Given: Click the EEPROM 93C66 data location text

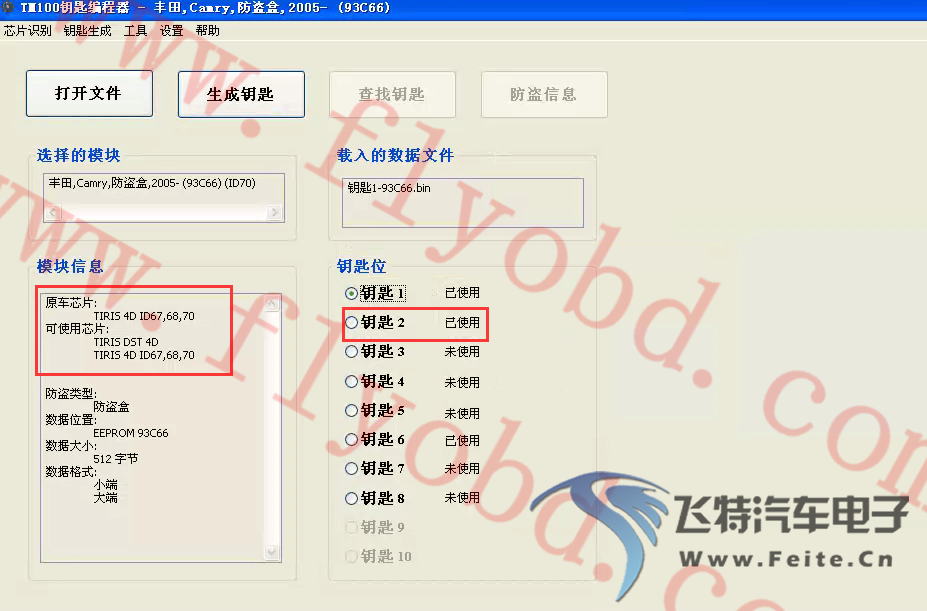Looking at the screenshot, I should pos(131,433).
